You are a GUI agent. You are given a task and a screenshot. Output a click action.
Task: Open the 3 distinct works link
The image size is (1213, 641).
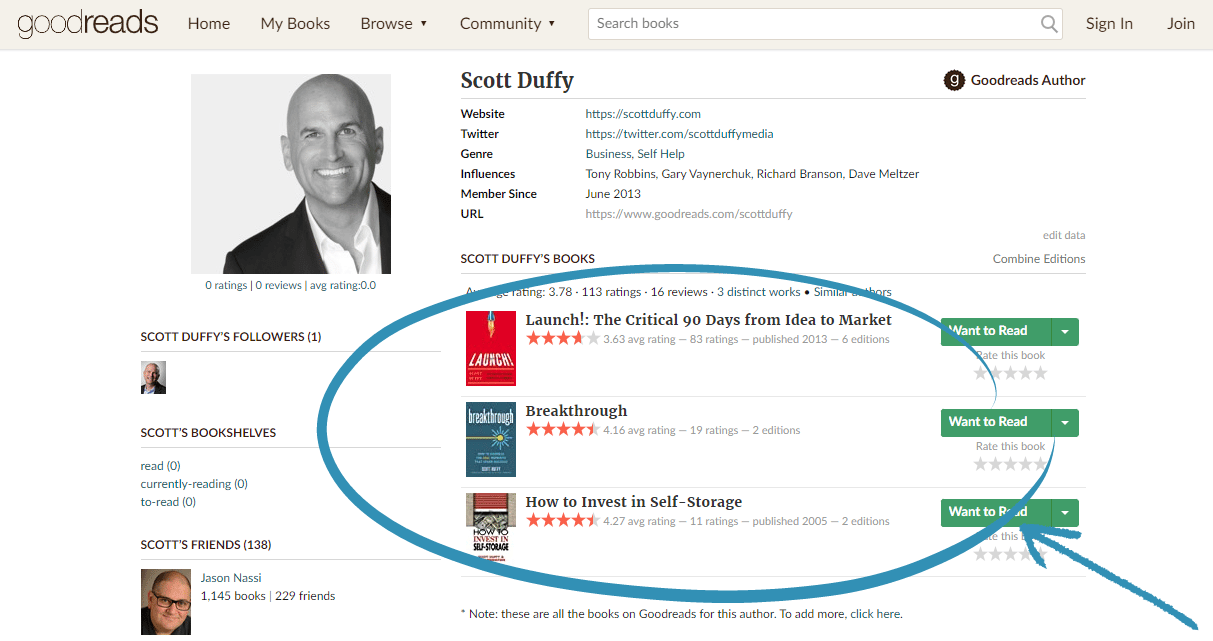coord(759,292)
